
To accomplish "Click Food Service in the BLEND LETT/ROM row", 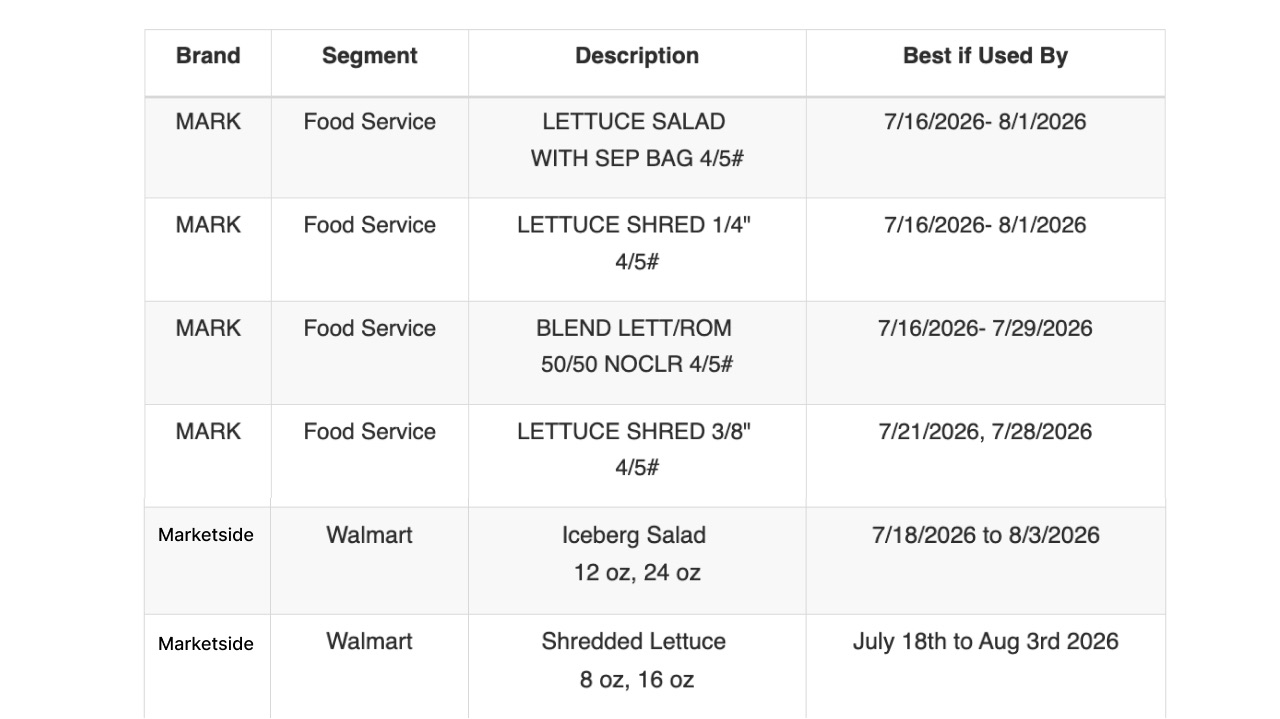I will click(x=369, y=328).
